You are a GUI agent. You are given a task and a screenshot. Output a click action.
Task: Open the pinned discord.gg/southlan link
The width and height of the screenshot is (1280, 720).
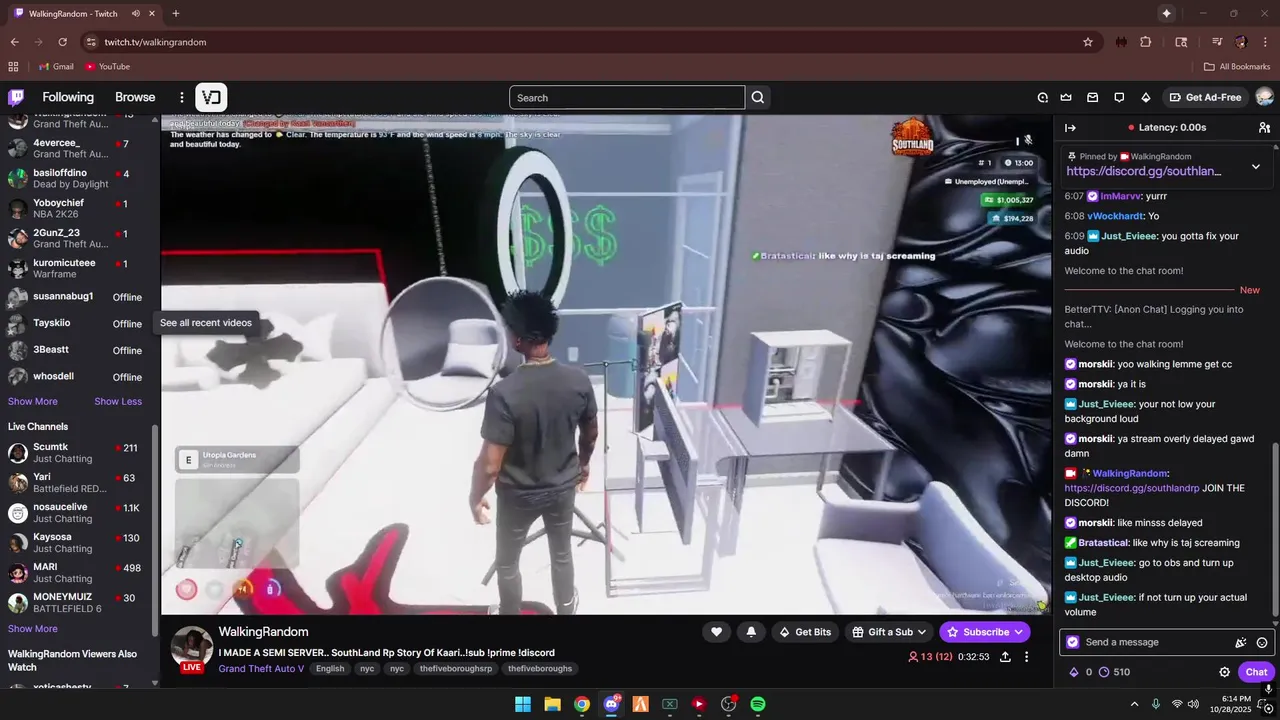coord(1143,171)
